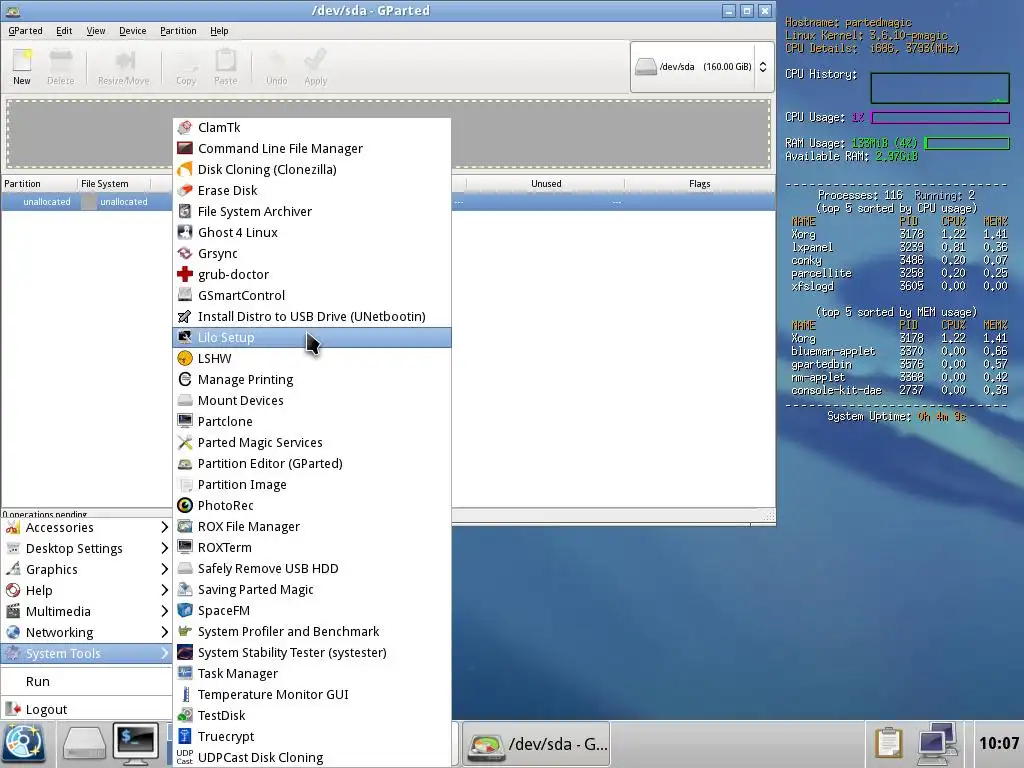Select UDPCast Disk Cloning entry
The width and height of the screenshot is (1024, 768).
312,758
